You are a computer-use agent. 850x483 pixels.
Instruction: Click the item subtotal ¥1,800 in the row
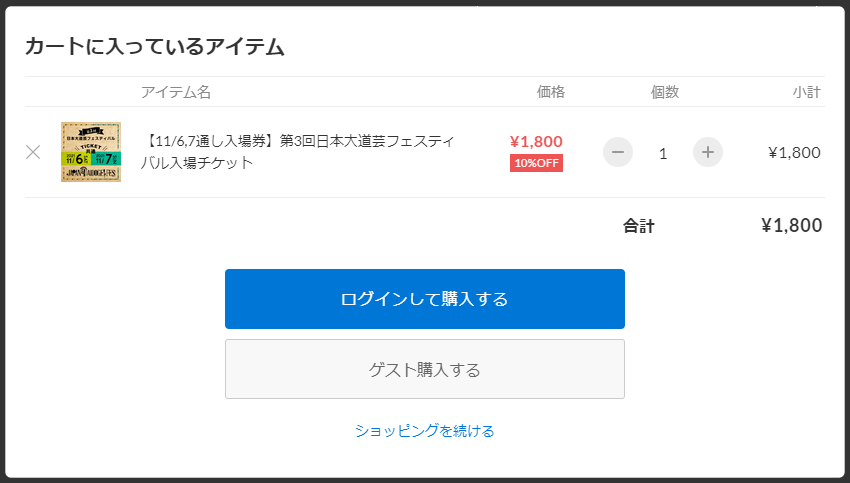coord(794,152)
